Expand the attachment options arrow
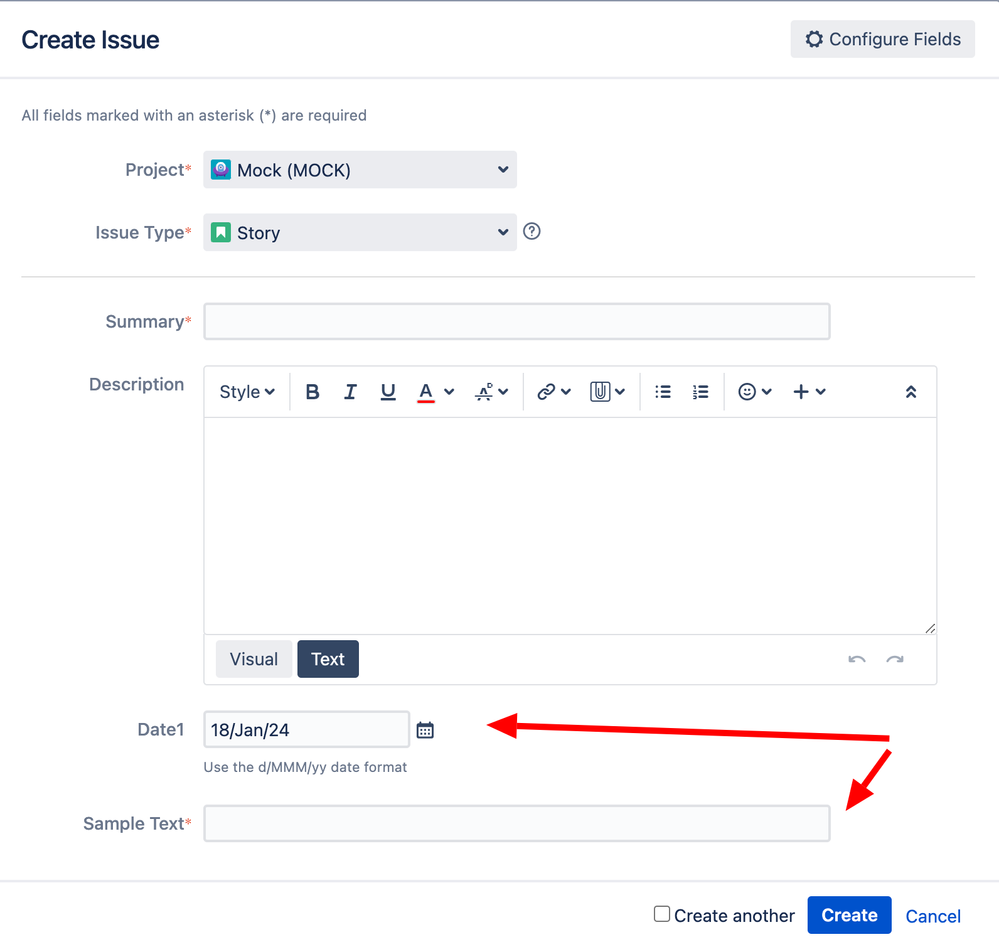The height and width of the screenshot is (944, 999). (x=620, y=392)
